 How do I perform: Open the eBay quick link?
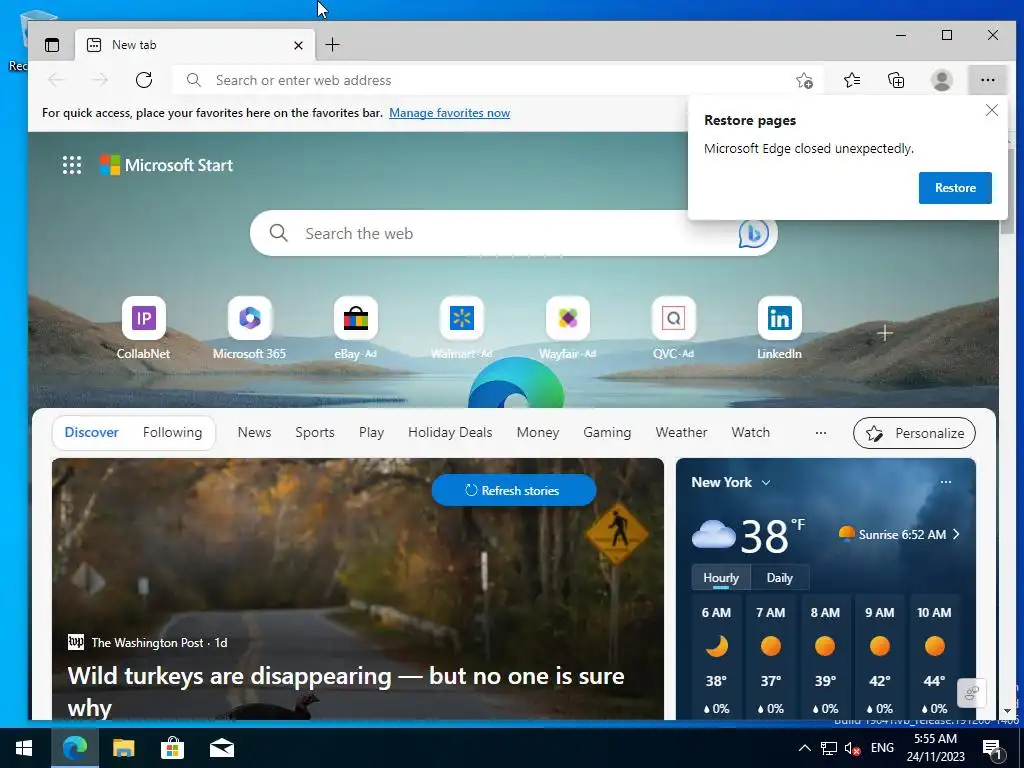[x=356, y=328]
